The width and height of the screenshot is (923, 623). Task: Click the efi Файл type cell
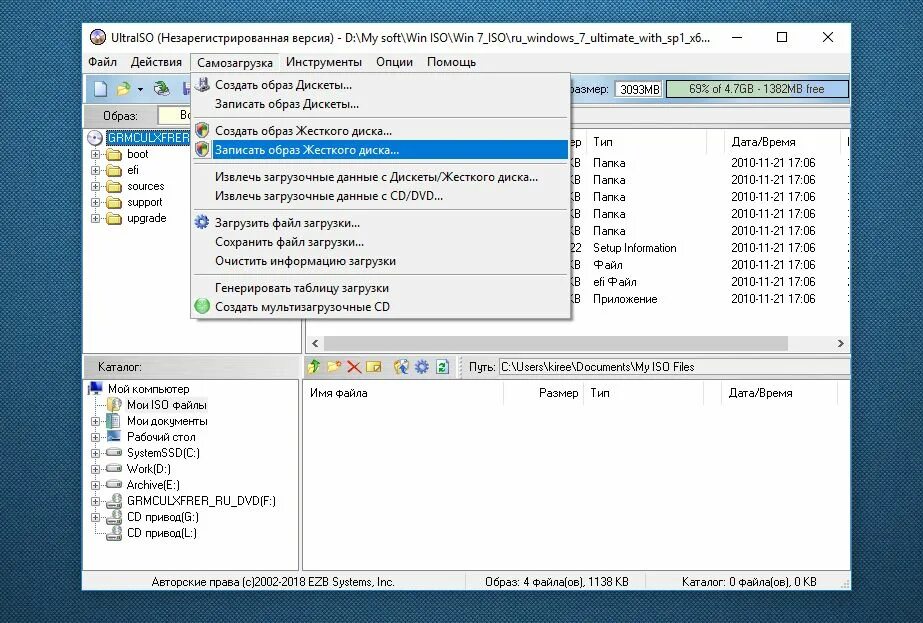tap(615, 282)
